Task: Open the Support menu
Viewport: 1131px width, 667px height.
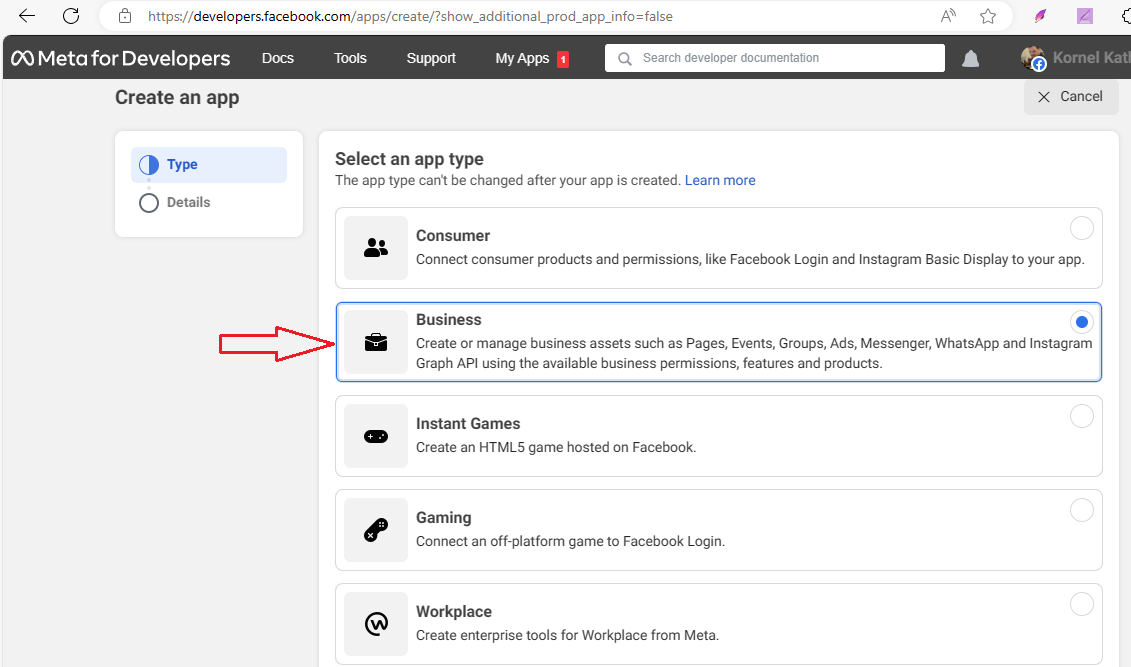Action: pos(431,59)
